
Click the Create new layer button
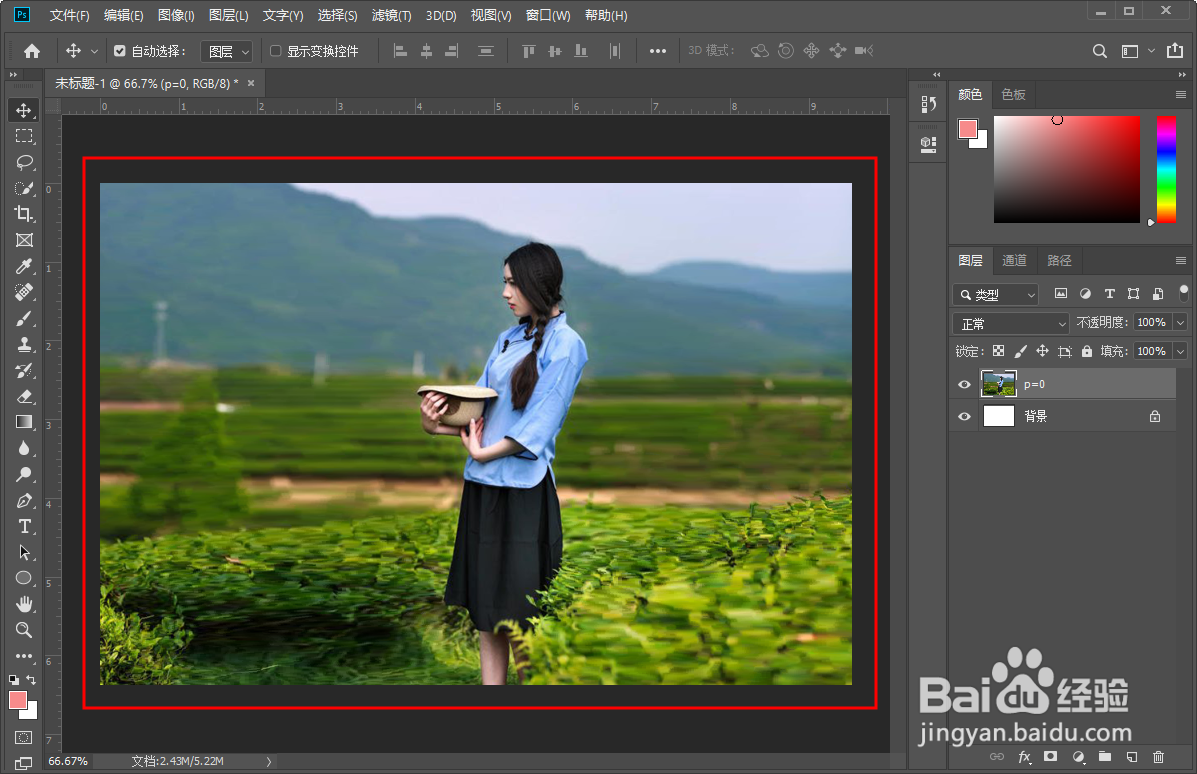coord(1131,757)
